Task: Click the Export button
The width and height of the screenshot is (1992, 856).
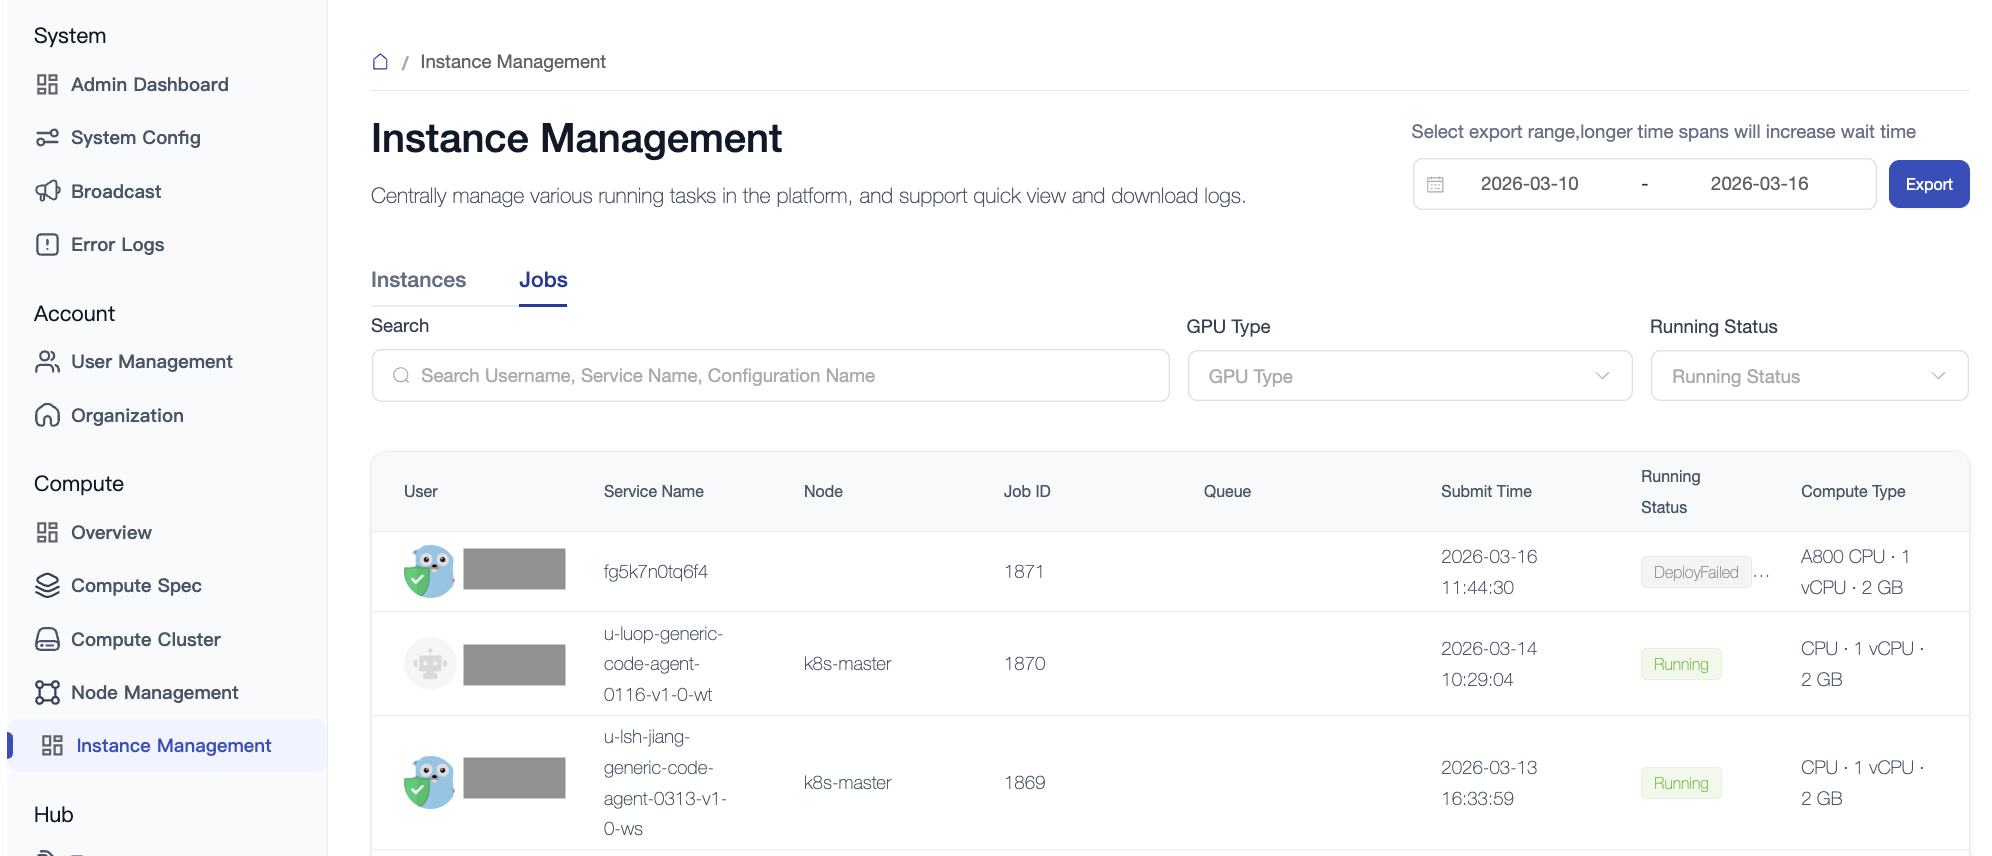Action: [1928, 184]
